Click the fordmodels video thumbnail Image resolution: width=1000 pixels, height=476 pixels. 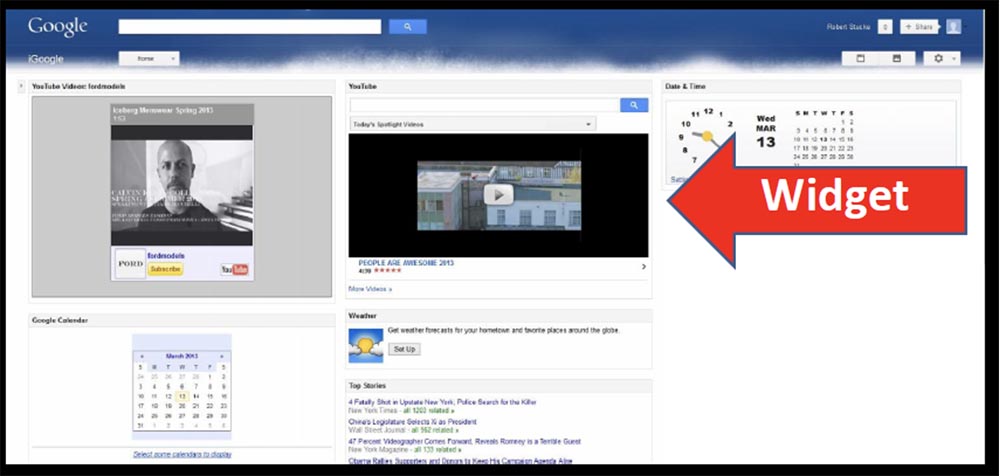pyautogui.click(x=182, y=185)
